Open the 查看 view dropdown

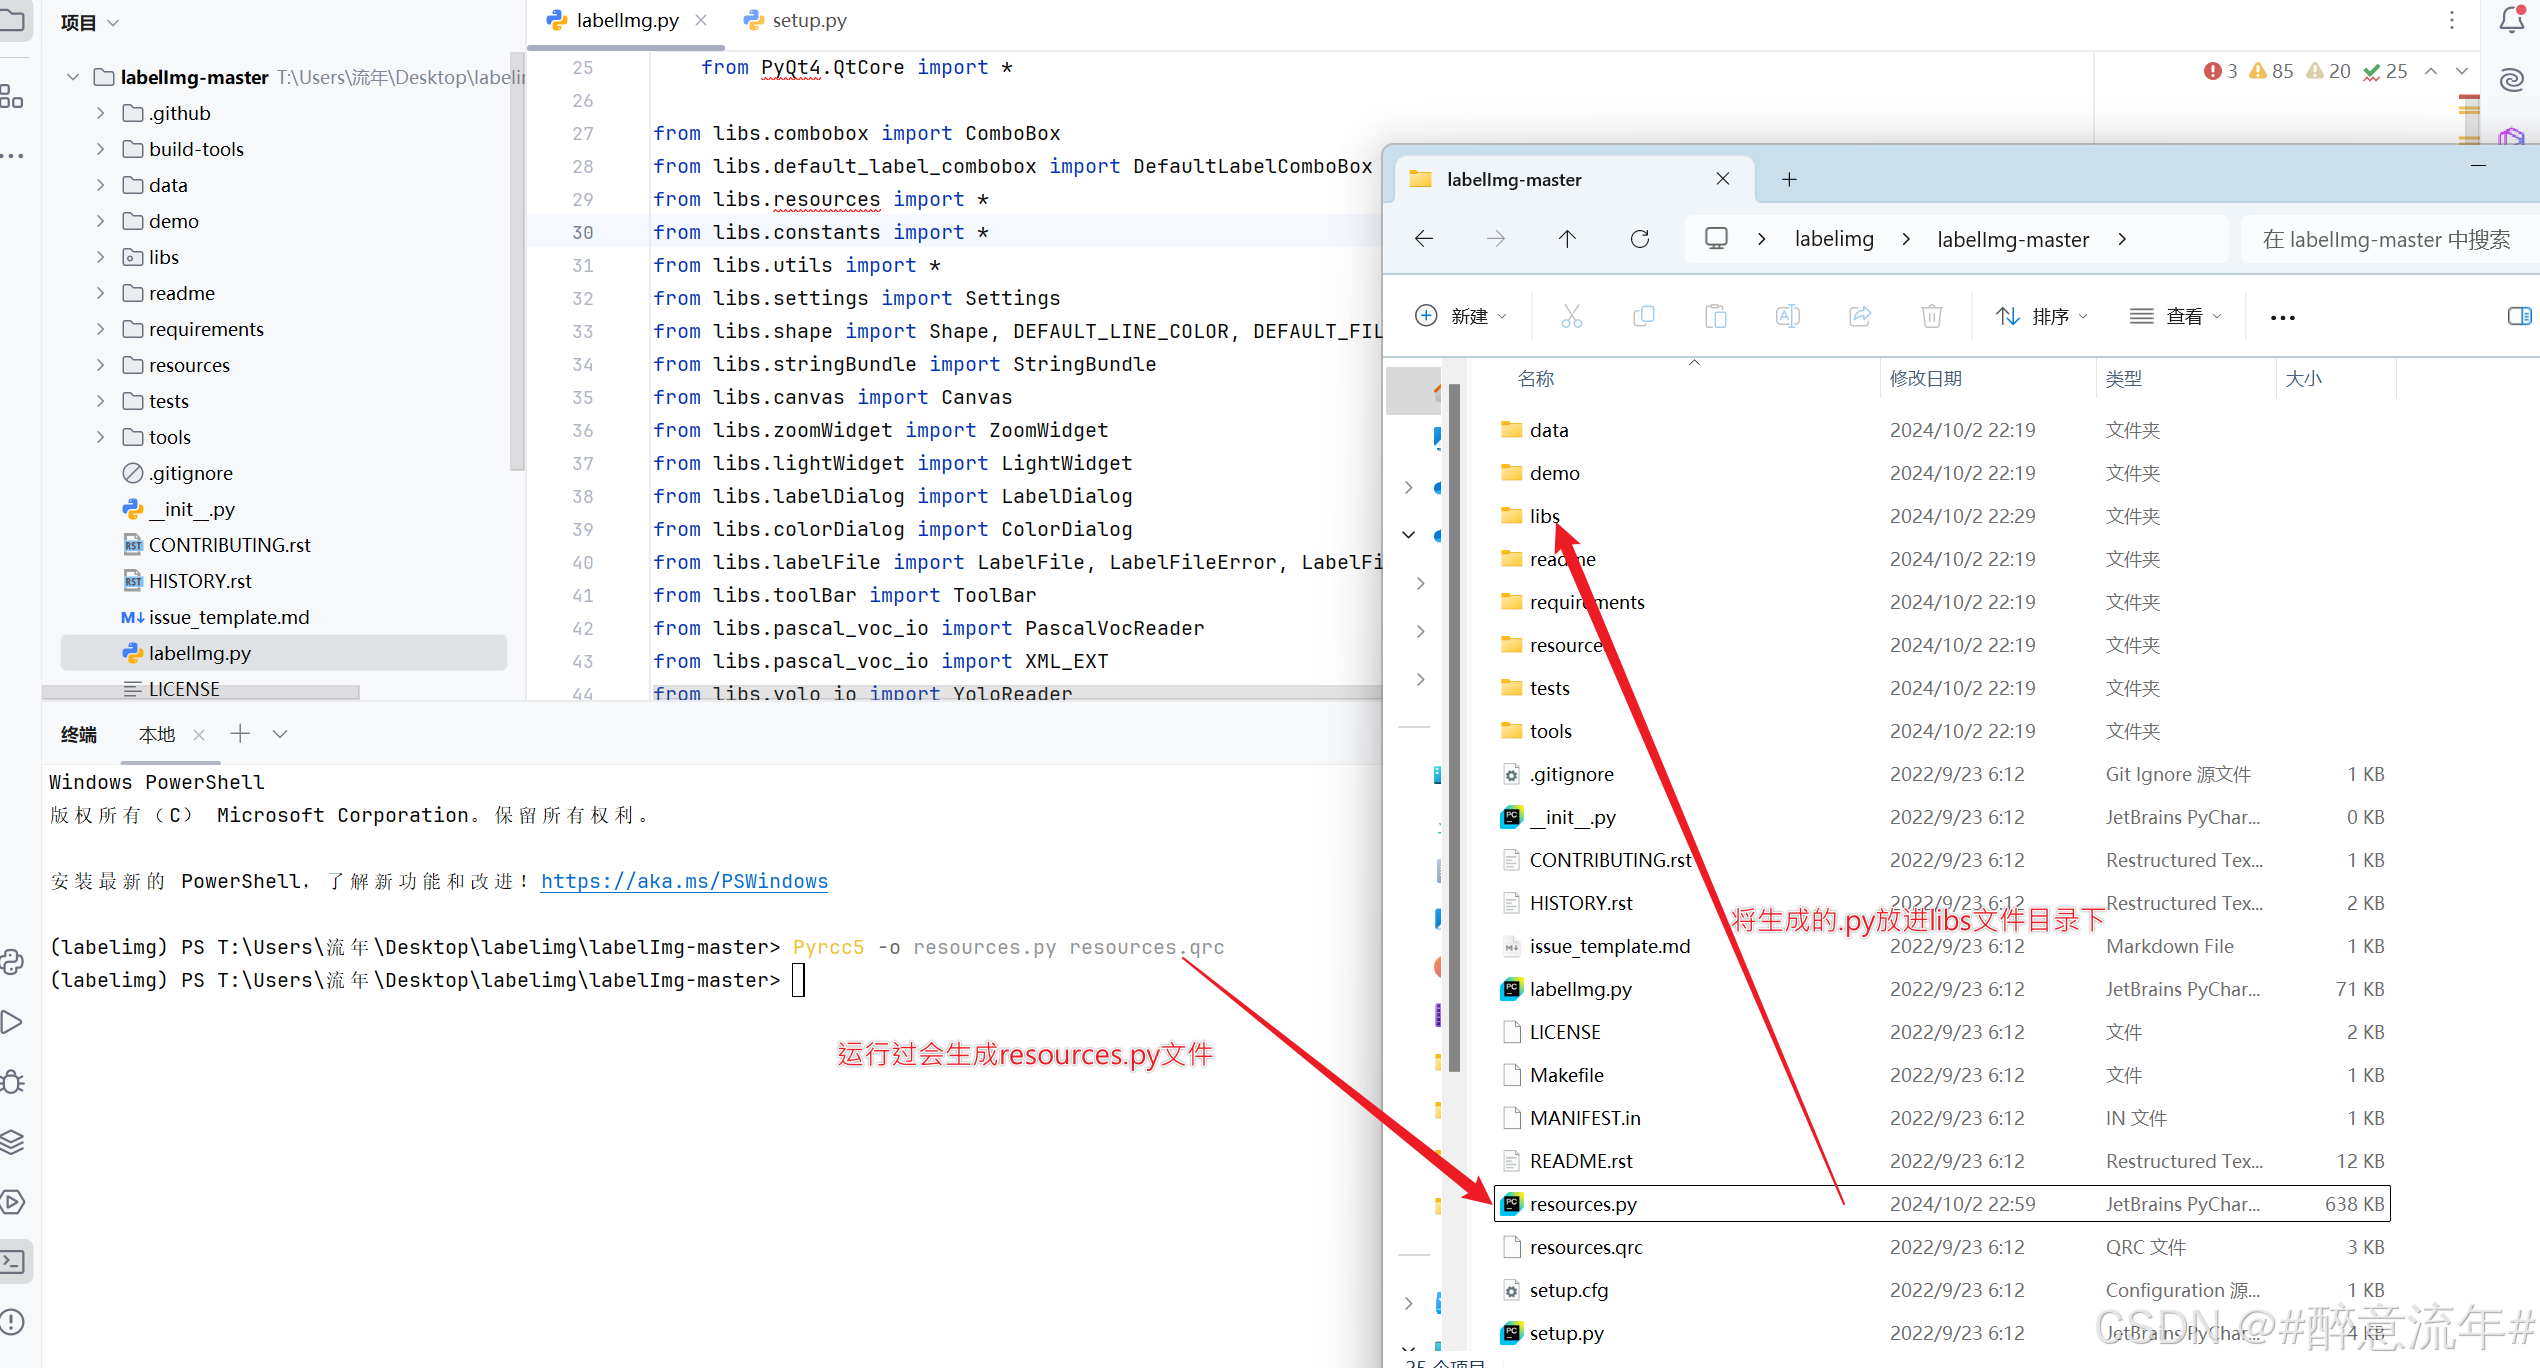pos(2175,317)
